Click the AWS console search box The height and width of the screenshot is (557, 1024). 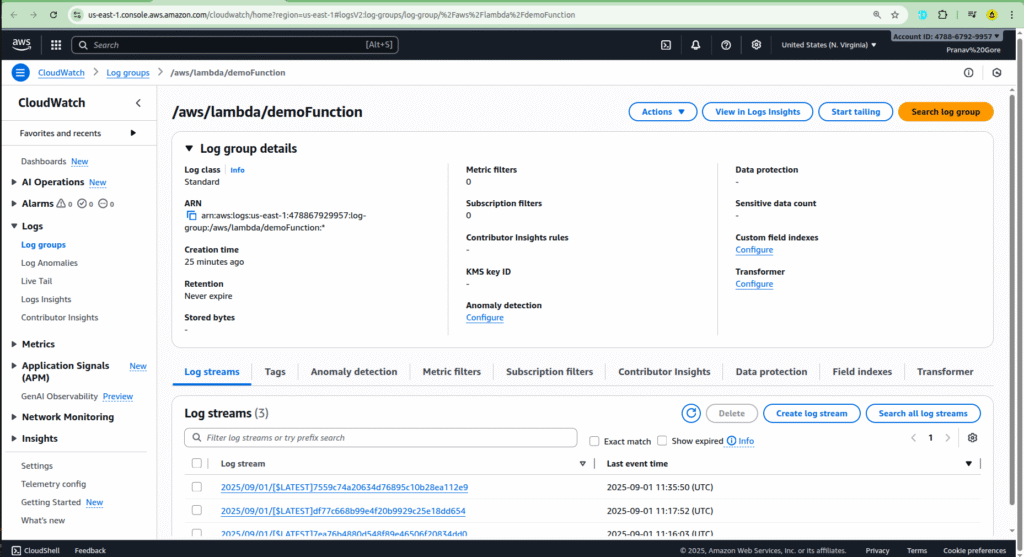click(x=235, y=45)
